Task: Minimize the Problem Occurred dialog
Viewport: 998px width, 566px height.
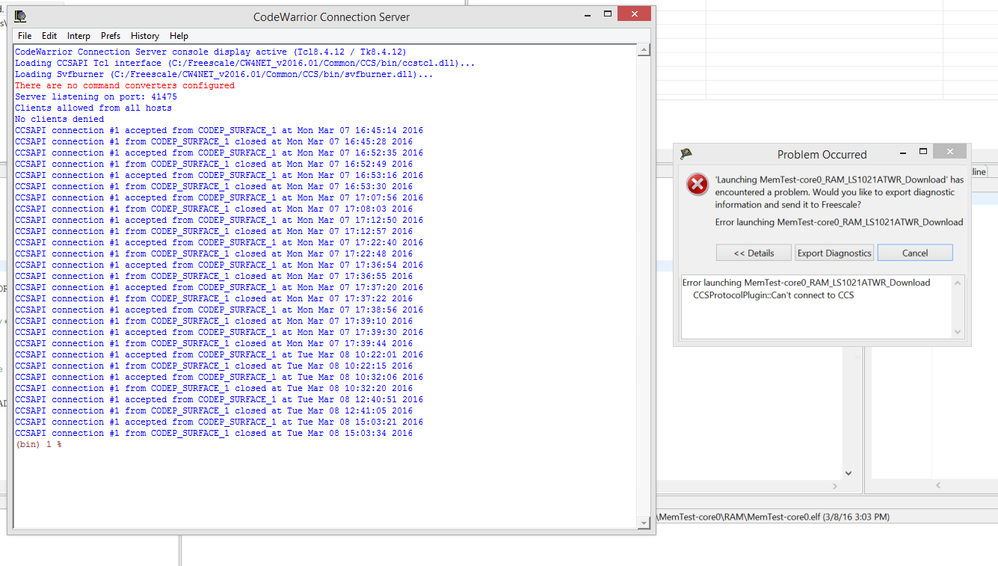Action: point(903,152)
